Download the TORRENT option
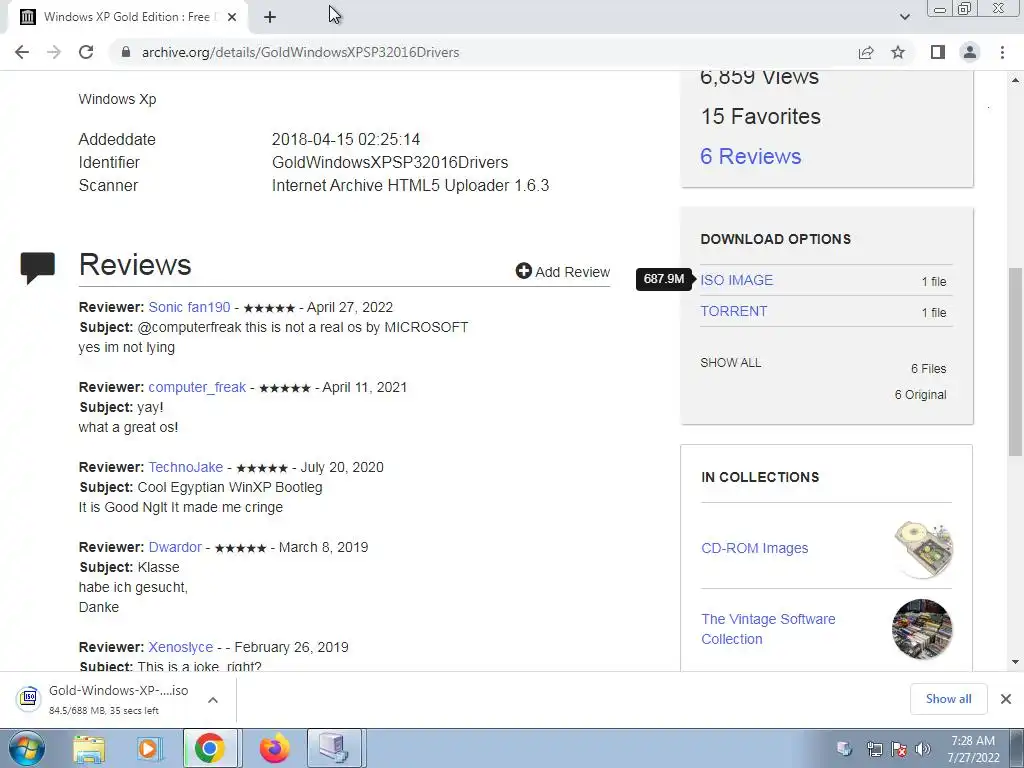Image resolution: width=1024 pixels, height=768 pixels. click(734, 312)
